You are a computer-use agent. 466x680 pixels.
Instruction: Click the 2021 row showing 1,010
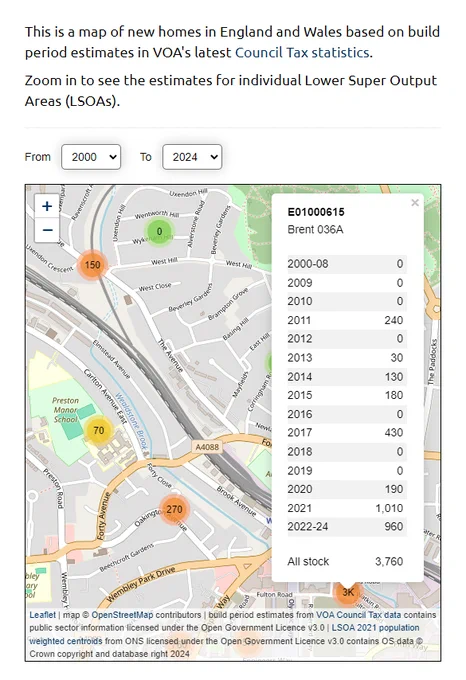347,508
